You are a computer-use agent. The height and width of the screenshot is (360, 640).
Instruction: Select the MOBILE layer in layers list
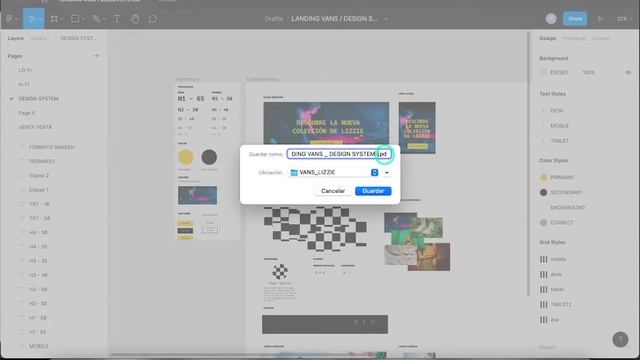coord(38,346)
